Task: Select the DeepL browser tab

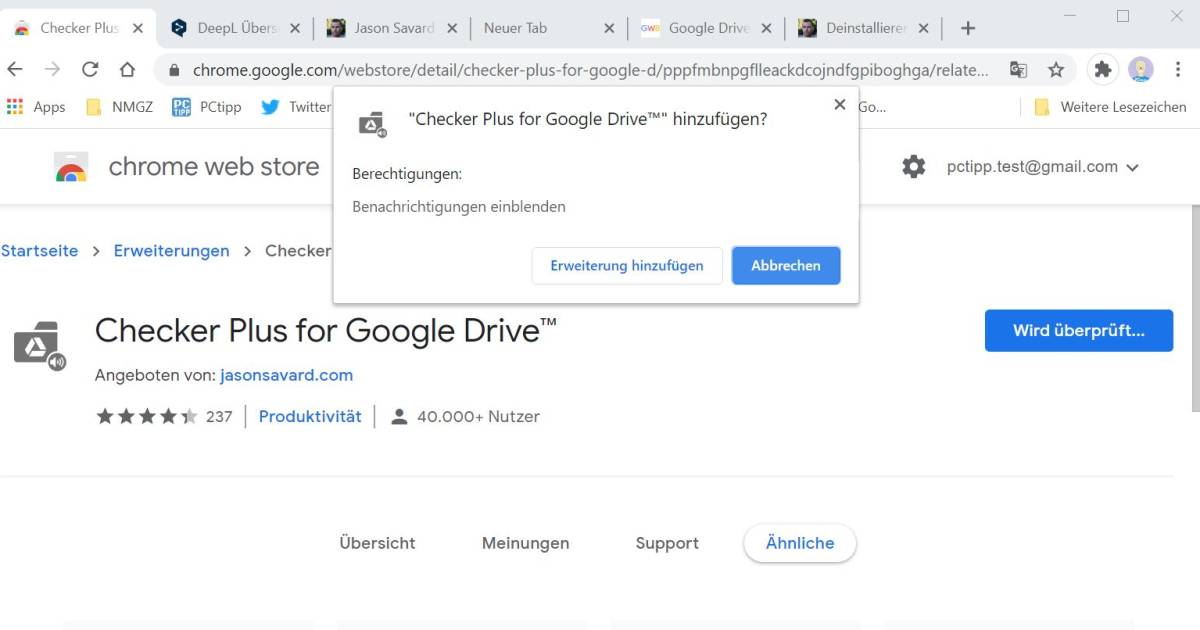Action: [230, 27]
